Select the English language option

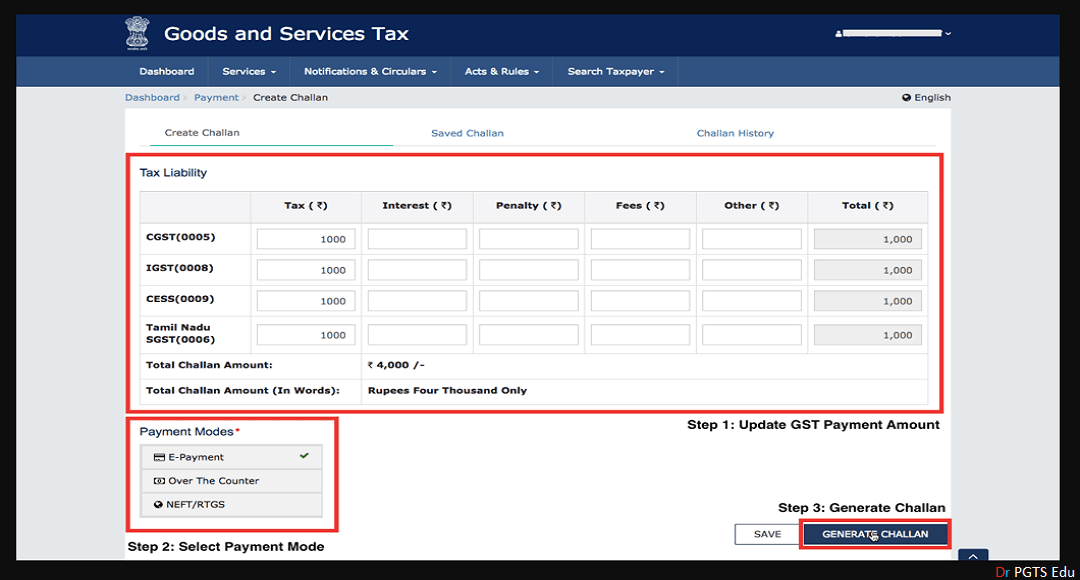[926, 98]
